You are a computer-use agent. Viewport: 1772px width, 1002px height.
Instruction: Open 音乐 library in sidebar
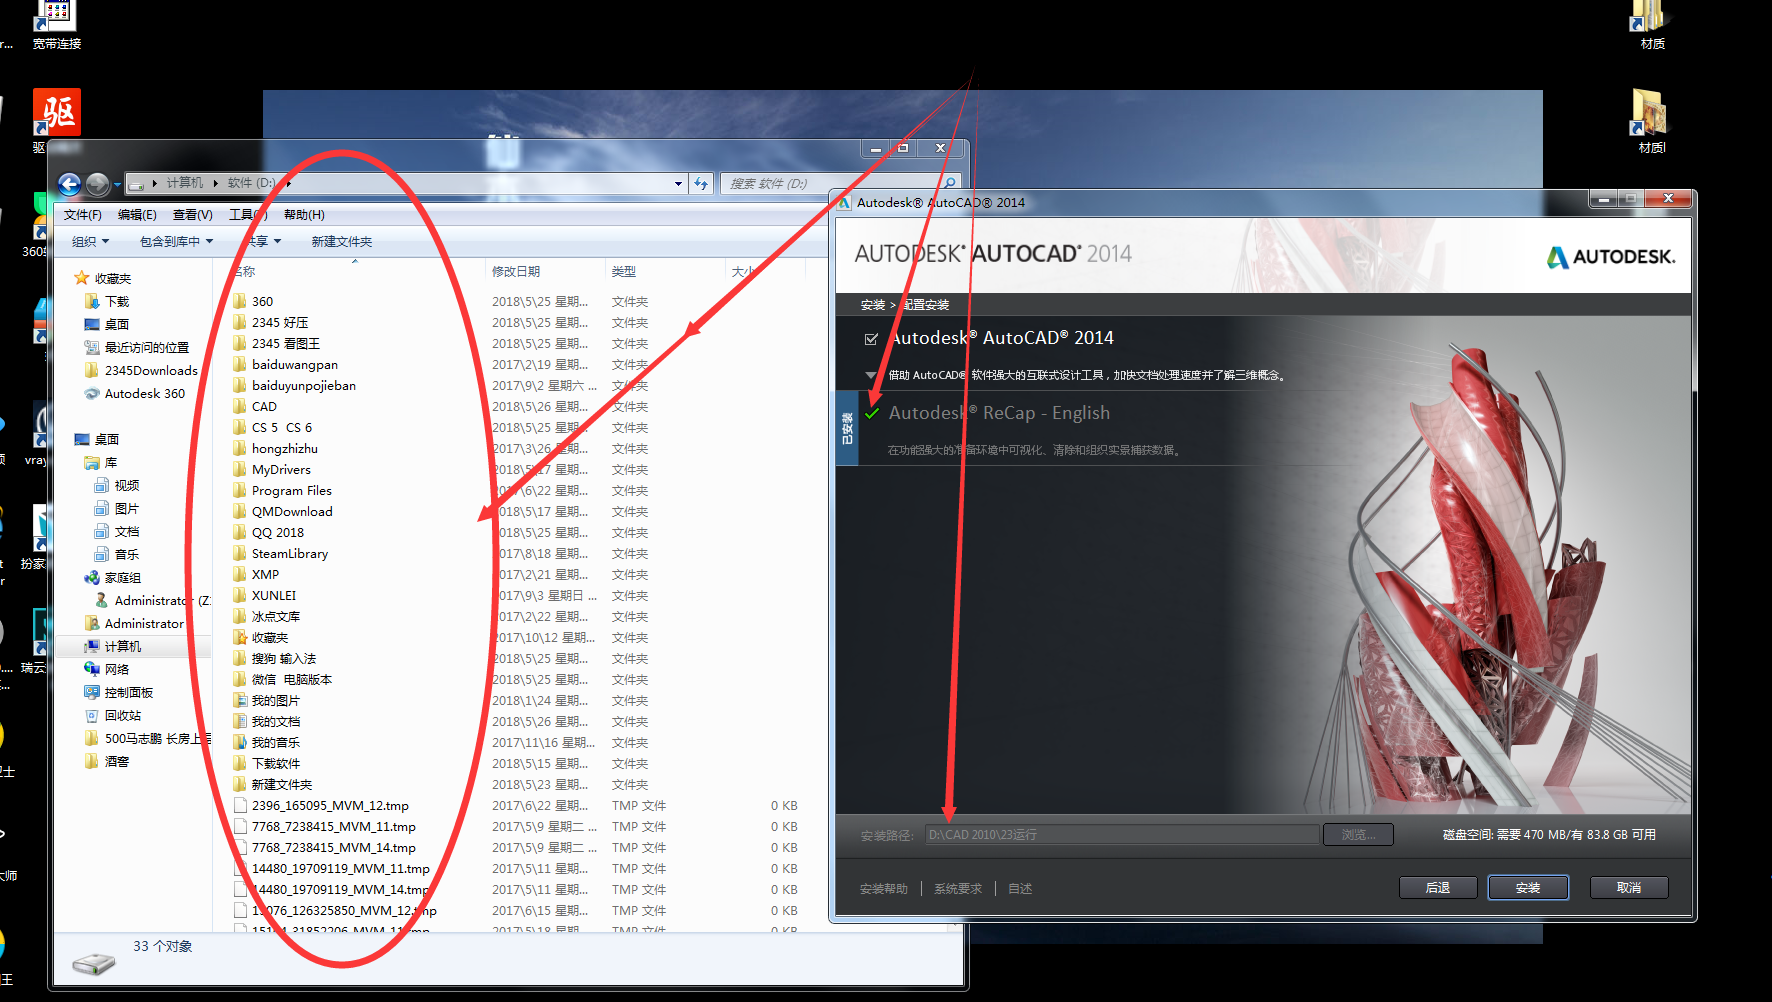point(126,554)
